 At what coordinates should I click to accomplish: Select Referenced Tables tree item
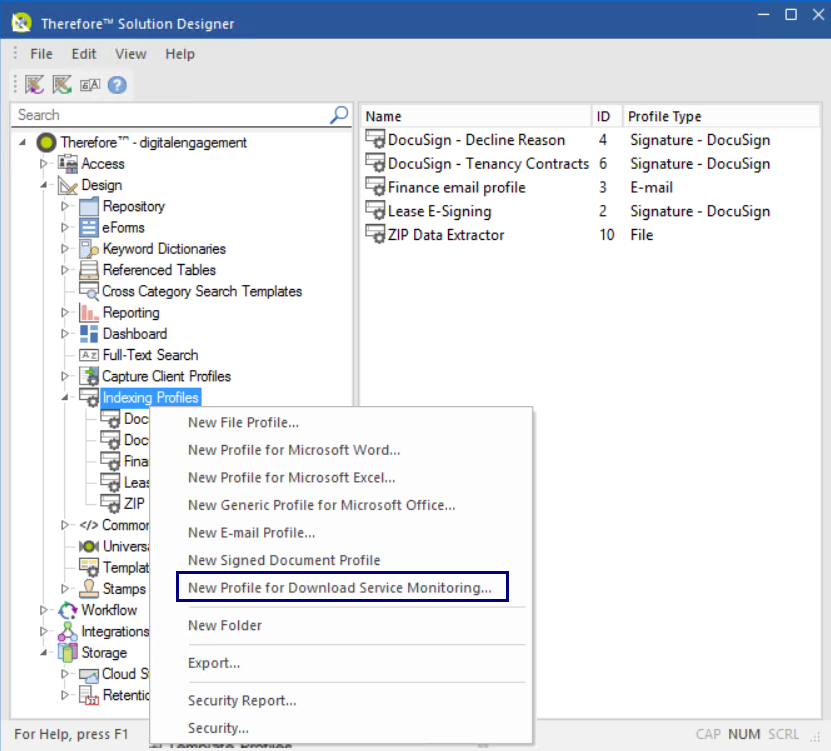pos(159,270)
